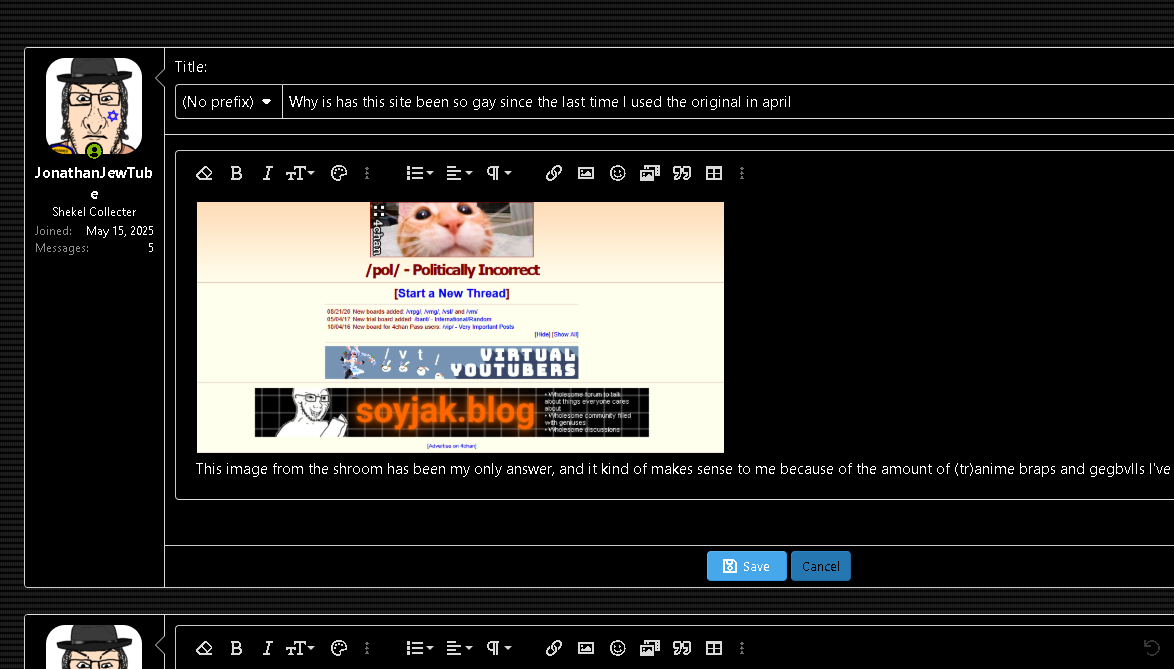Insert media using top editor toolbar
This screenshot has width=1174, height=669.
coord(650,174)
